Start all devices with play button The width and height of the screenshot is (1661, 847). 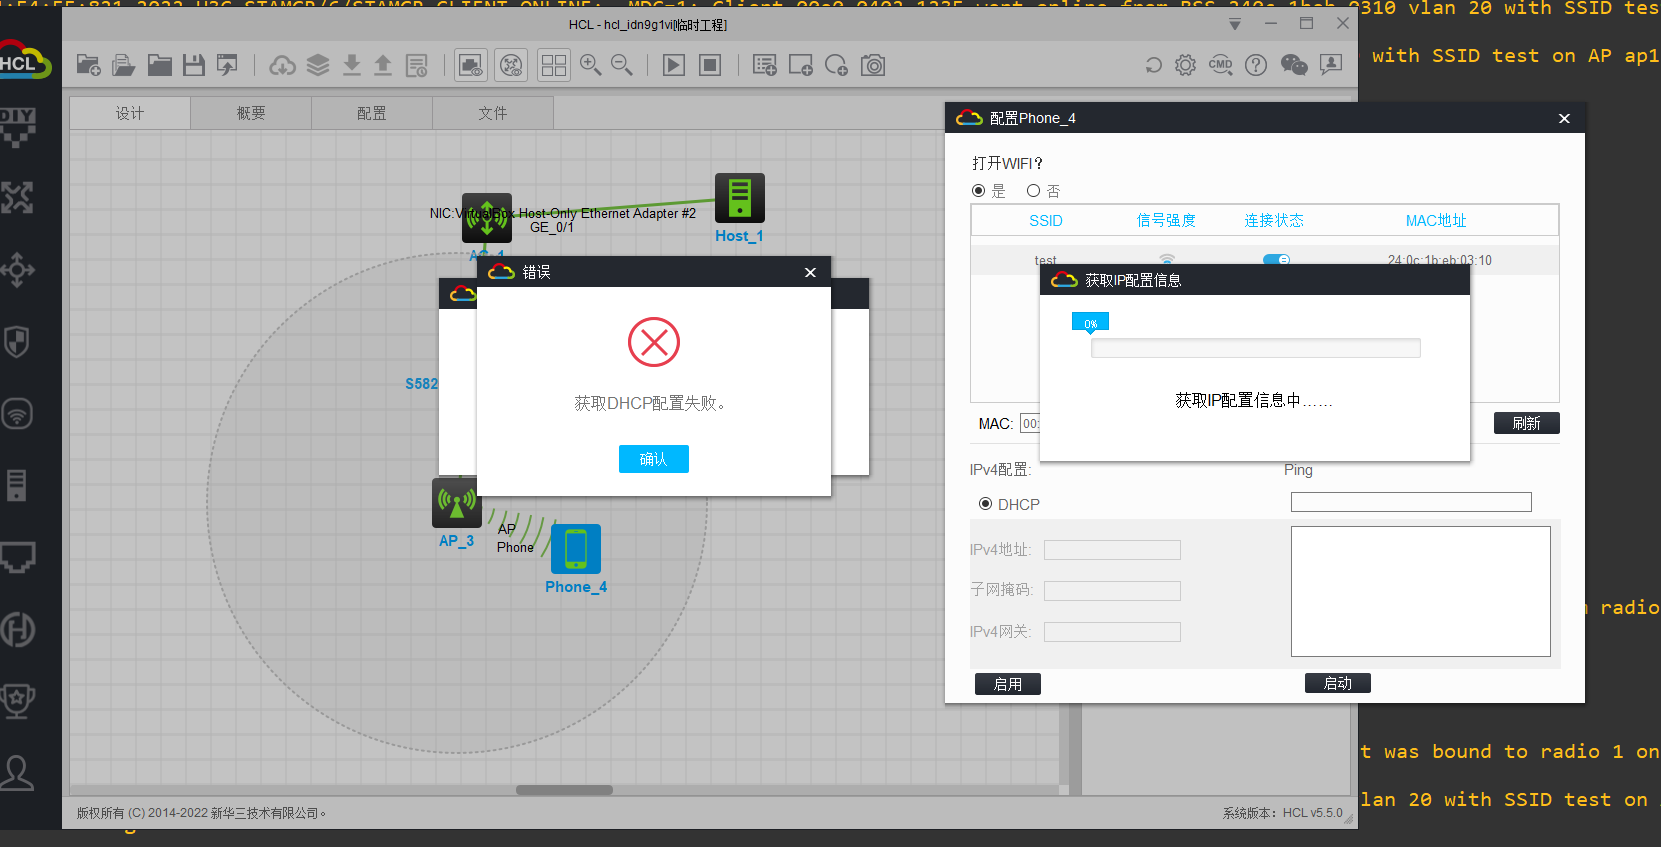click(674, 66)
